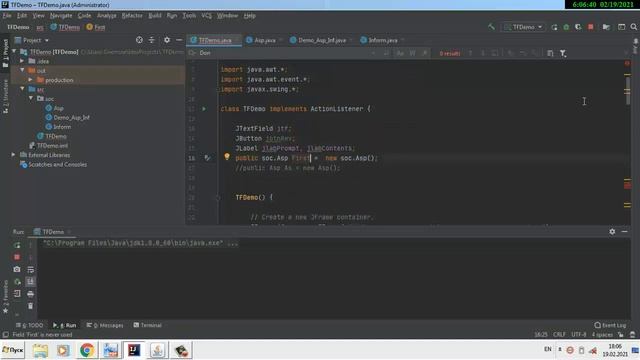Image resolution: width=640 pixels, height=360 pixels.
Task: Click the green Debug bug icon
Action: coord(566,27)
